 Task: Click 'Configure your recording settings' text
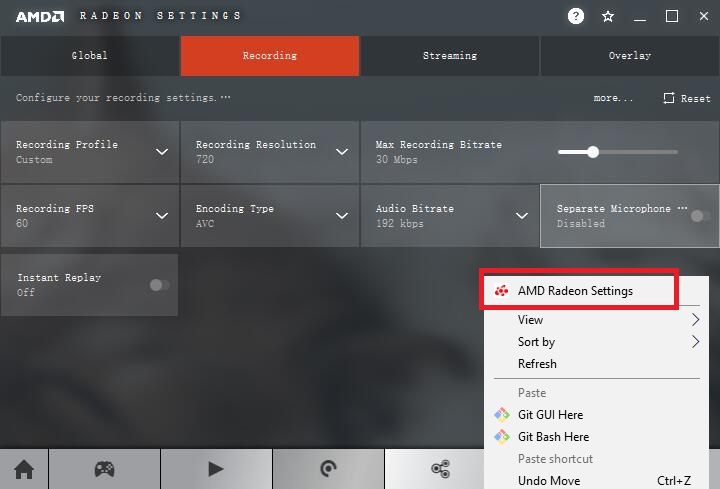[116, 98]
